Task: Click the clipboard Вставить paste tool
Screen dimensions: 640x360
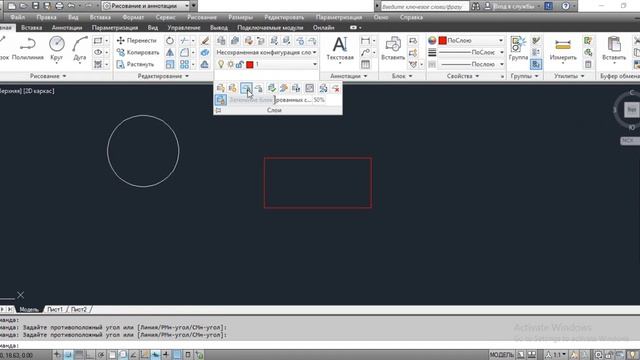Action: [614, 49]
